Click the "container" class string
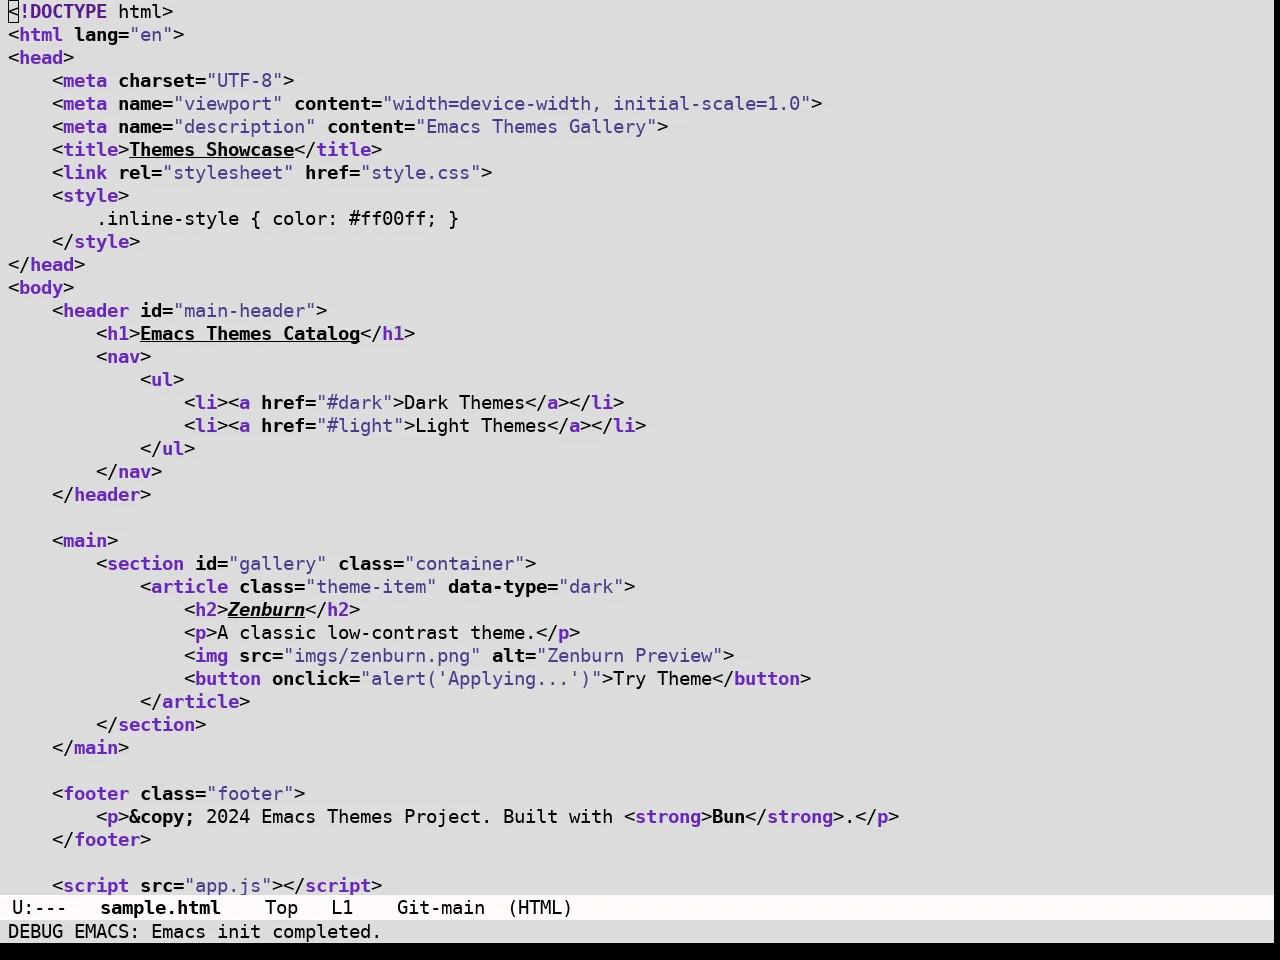 (464, 564)
